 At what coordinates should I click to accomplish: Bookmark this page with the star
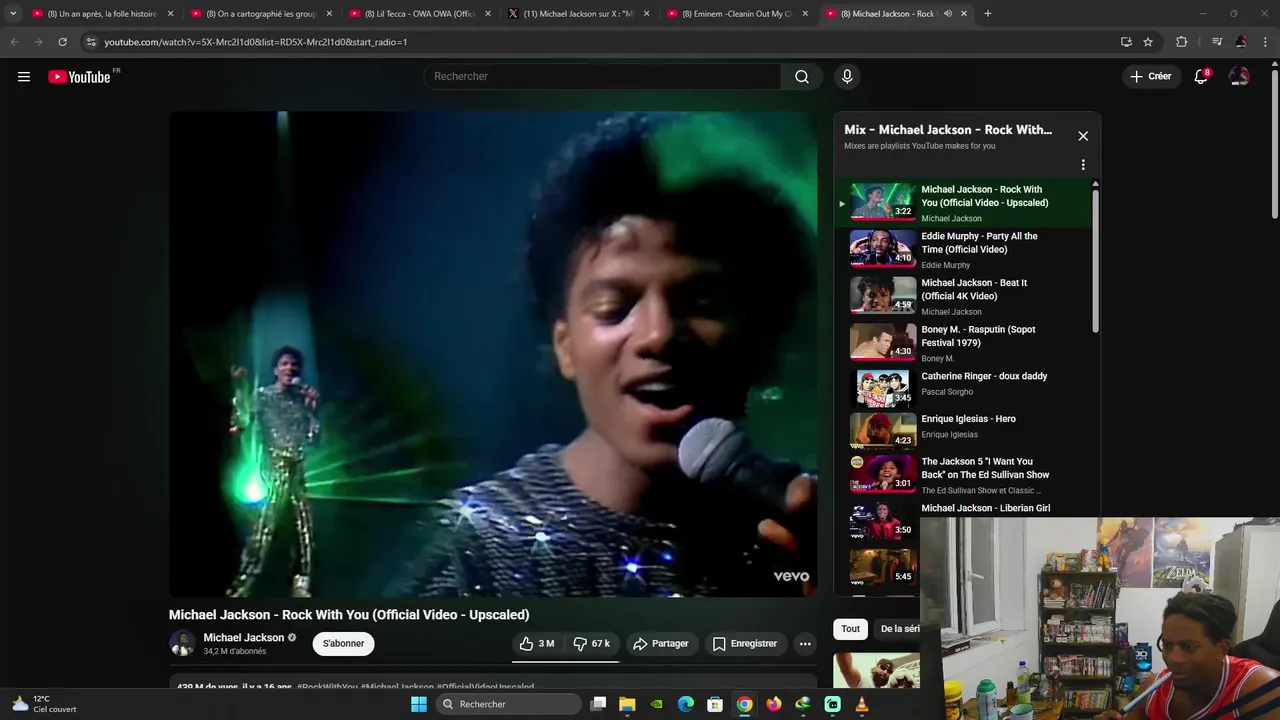[1148, 42]
